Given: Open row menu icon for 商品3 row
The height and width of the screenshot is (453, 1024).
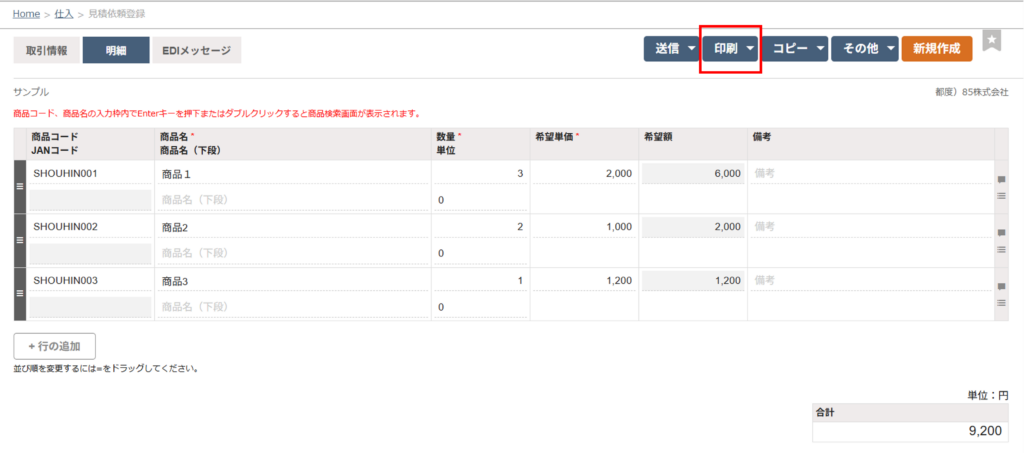Looking at the screenshot, I should (x=1001, y=302).
